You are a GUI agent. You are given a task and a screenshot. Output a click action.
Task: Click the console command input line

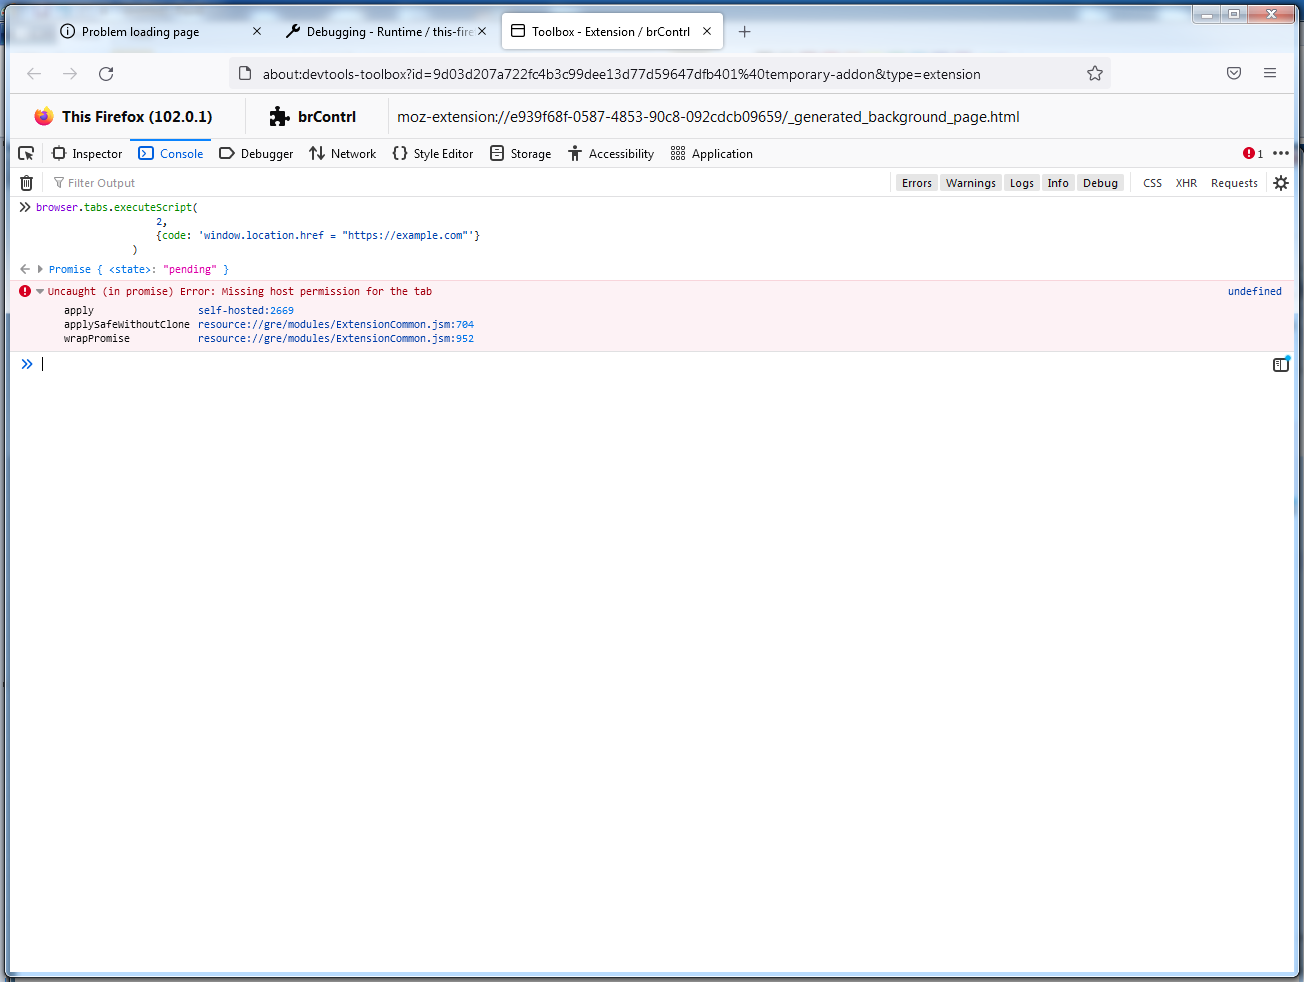[650, 365]
